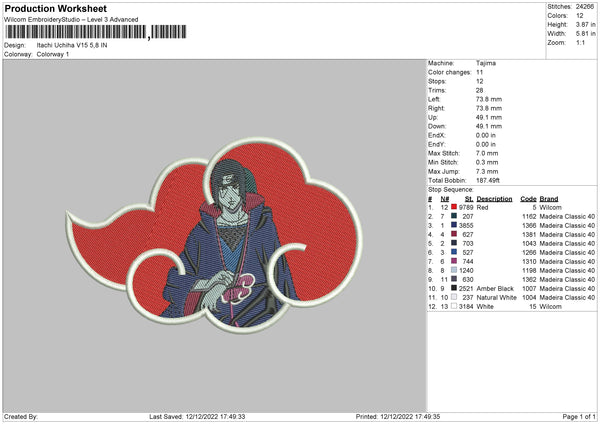Select the Wilcom White thread swatch in row 12

(x=454, y=306)
